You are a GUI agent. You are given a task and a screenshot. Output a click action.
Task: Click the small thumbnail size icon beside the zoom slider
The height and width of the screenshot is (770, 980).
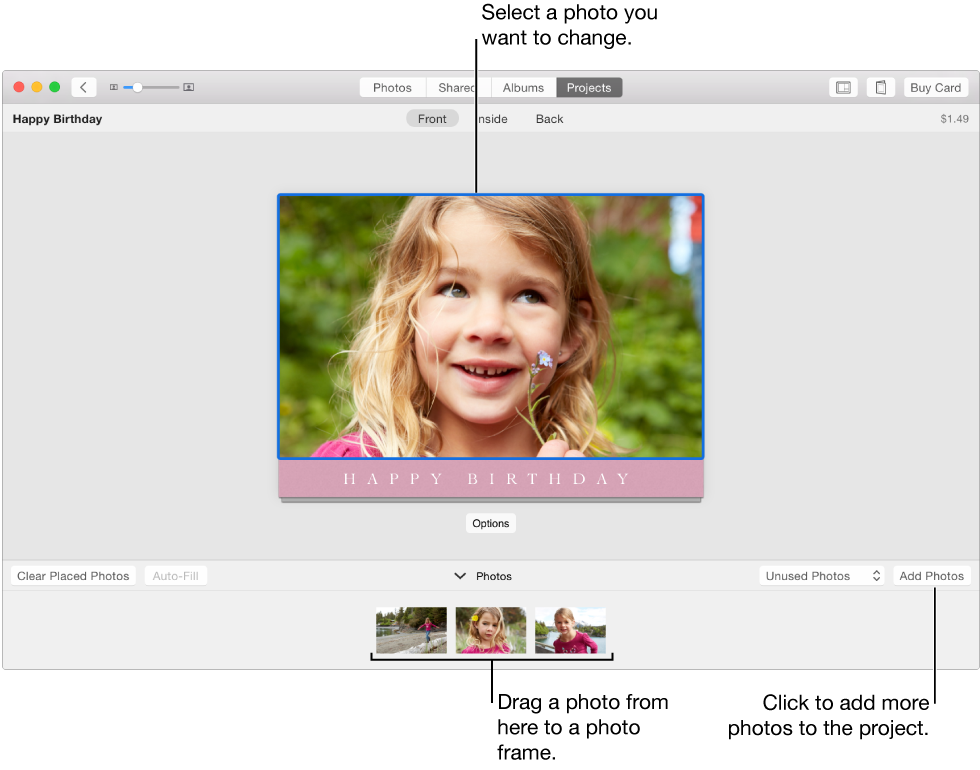point(113,87)
